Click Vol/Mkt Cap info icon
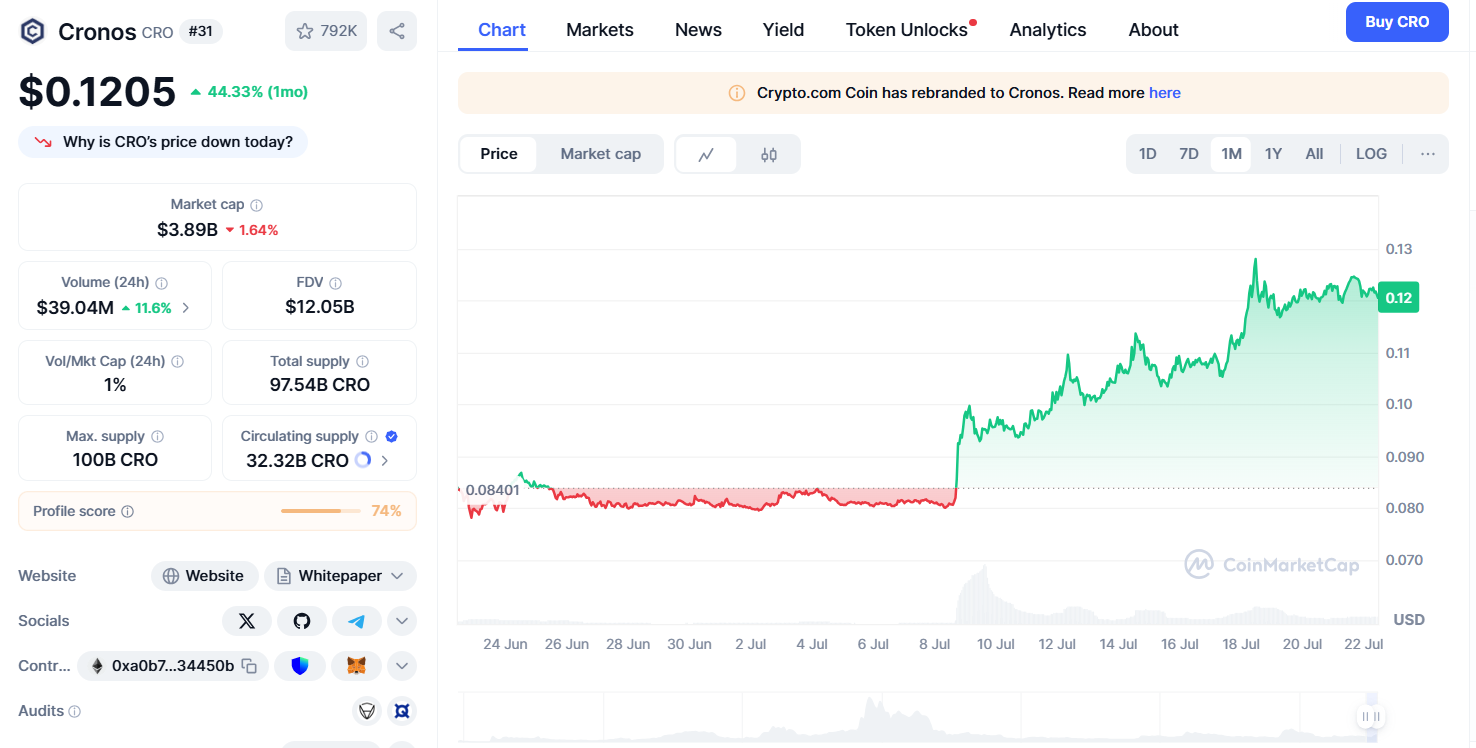The height and width of the screenshot is (748, 1476). (x=178, y=361)
